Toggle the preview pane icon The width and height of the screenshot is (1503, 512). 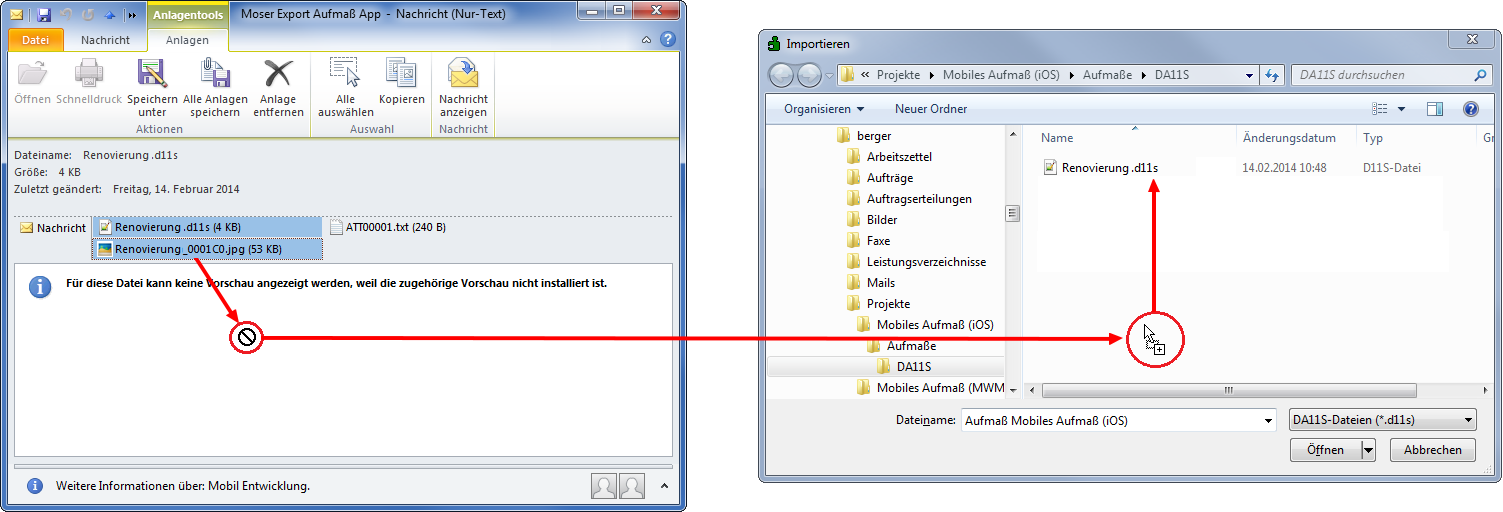(1435, 109)
